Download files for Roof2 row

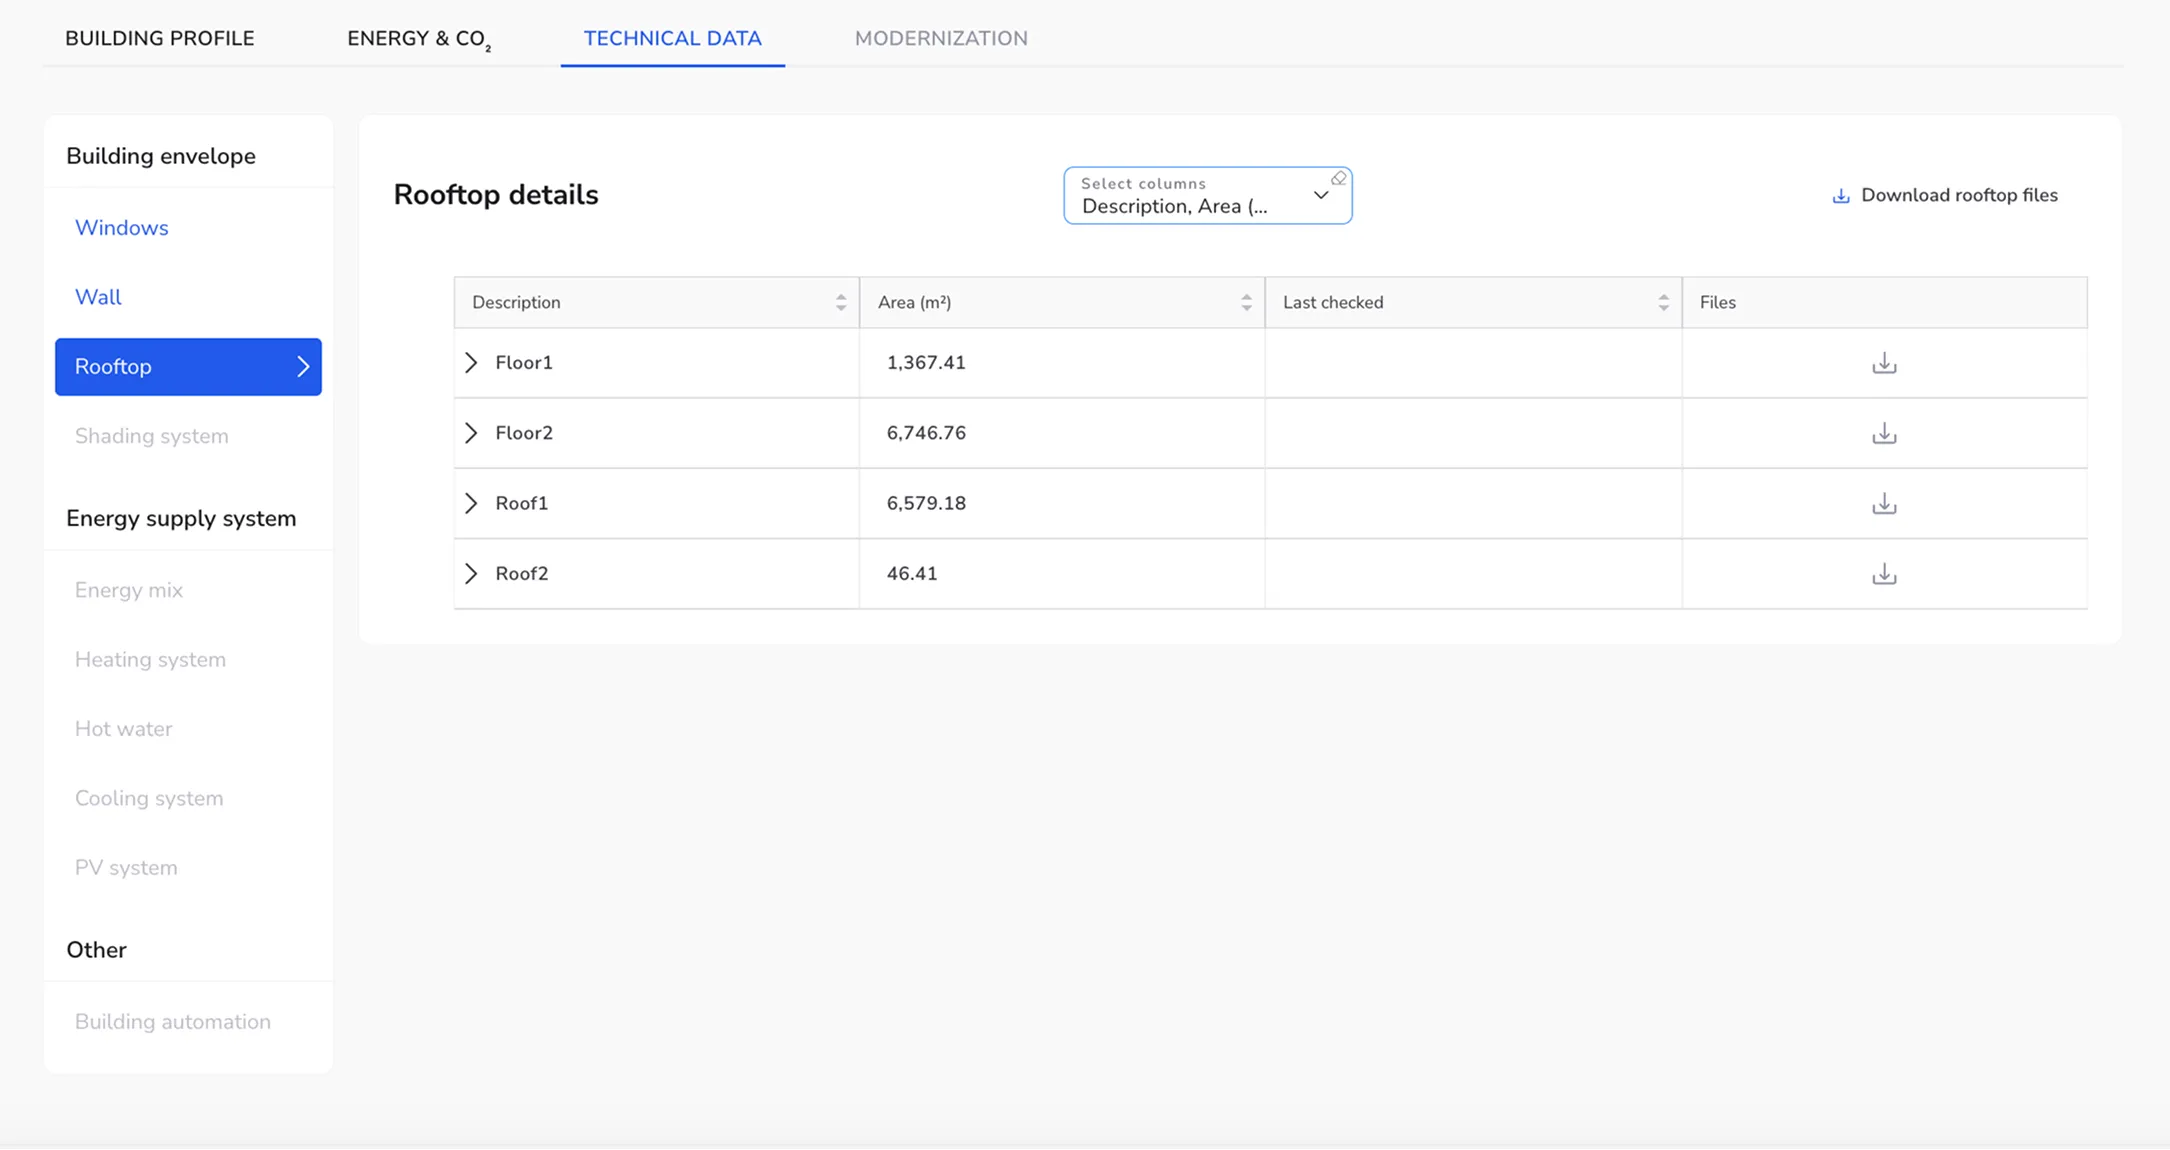coord(1884,574)
